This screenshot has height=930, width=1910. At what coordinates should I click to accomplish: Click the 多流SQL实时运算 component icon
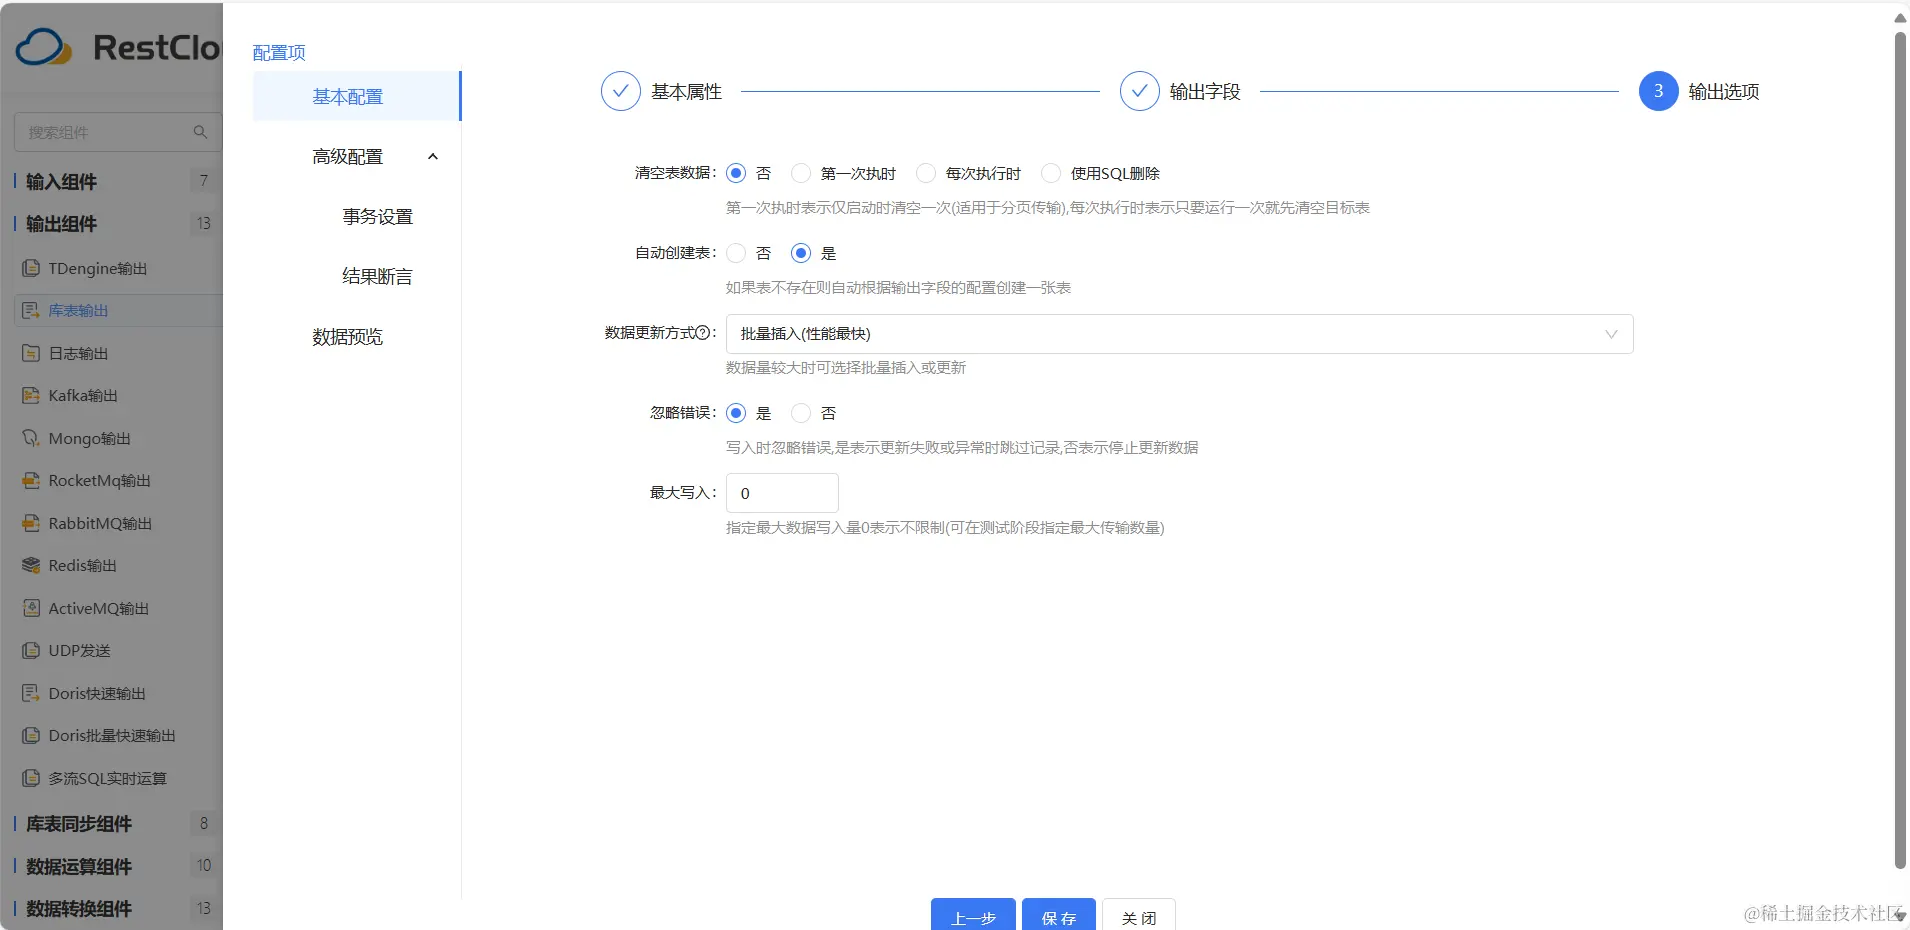(31, 778)
